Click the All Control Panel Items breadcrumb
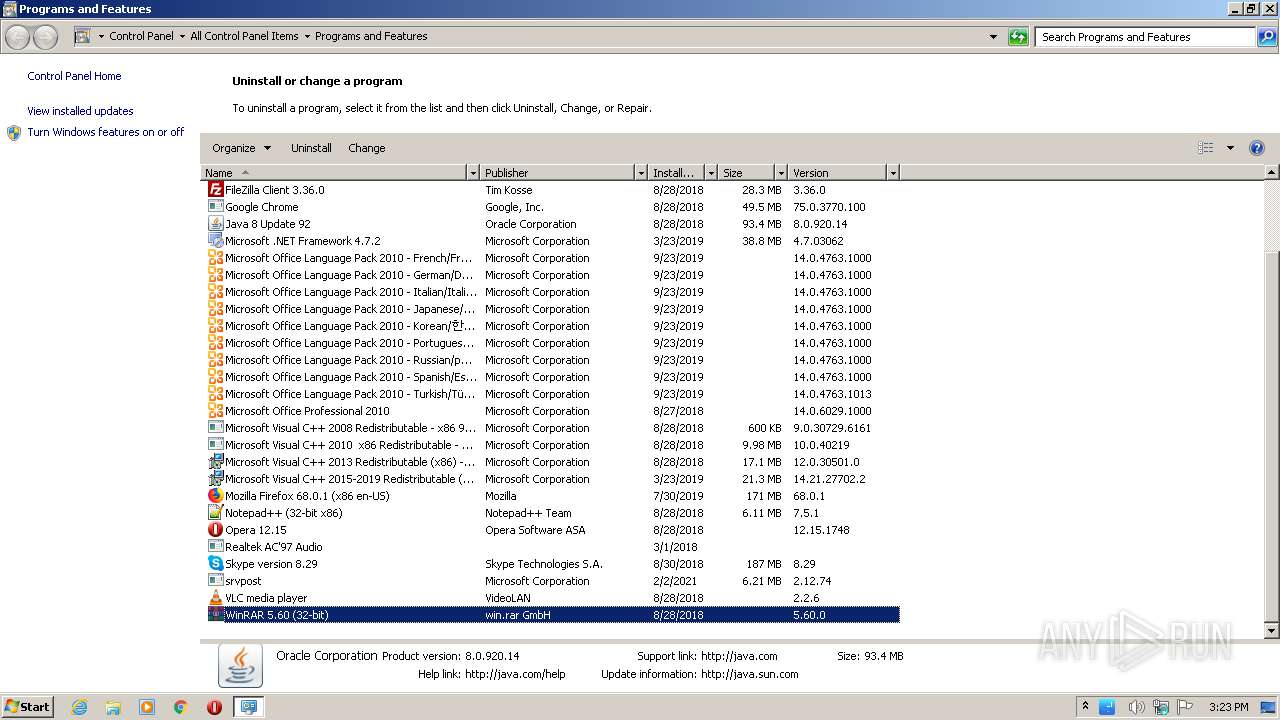 [244, 36]
